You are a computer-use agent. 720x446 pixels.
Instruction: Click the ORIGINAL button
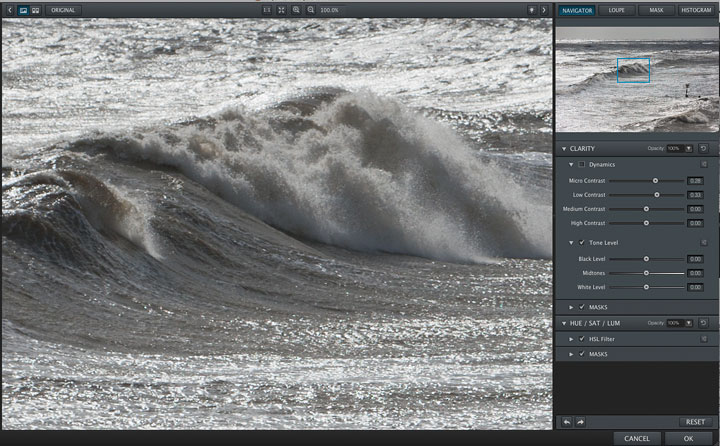(x=63, y=10)
